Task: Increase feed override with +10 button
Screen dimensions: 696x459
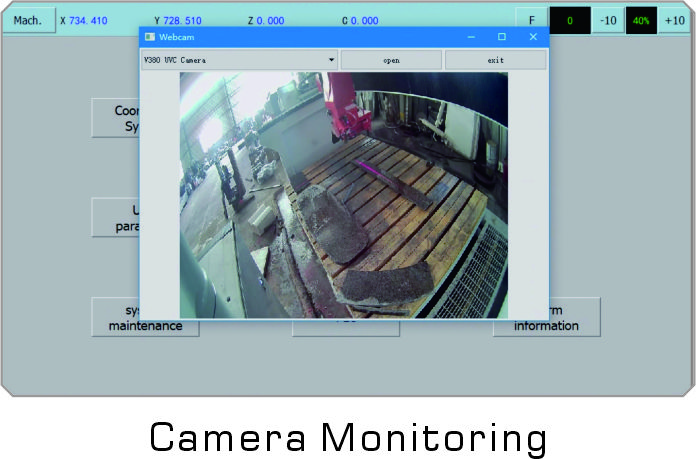Action: pos(675,20)
